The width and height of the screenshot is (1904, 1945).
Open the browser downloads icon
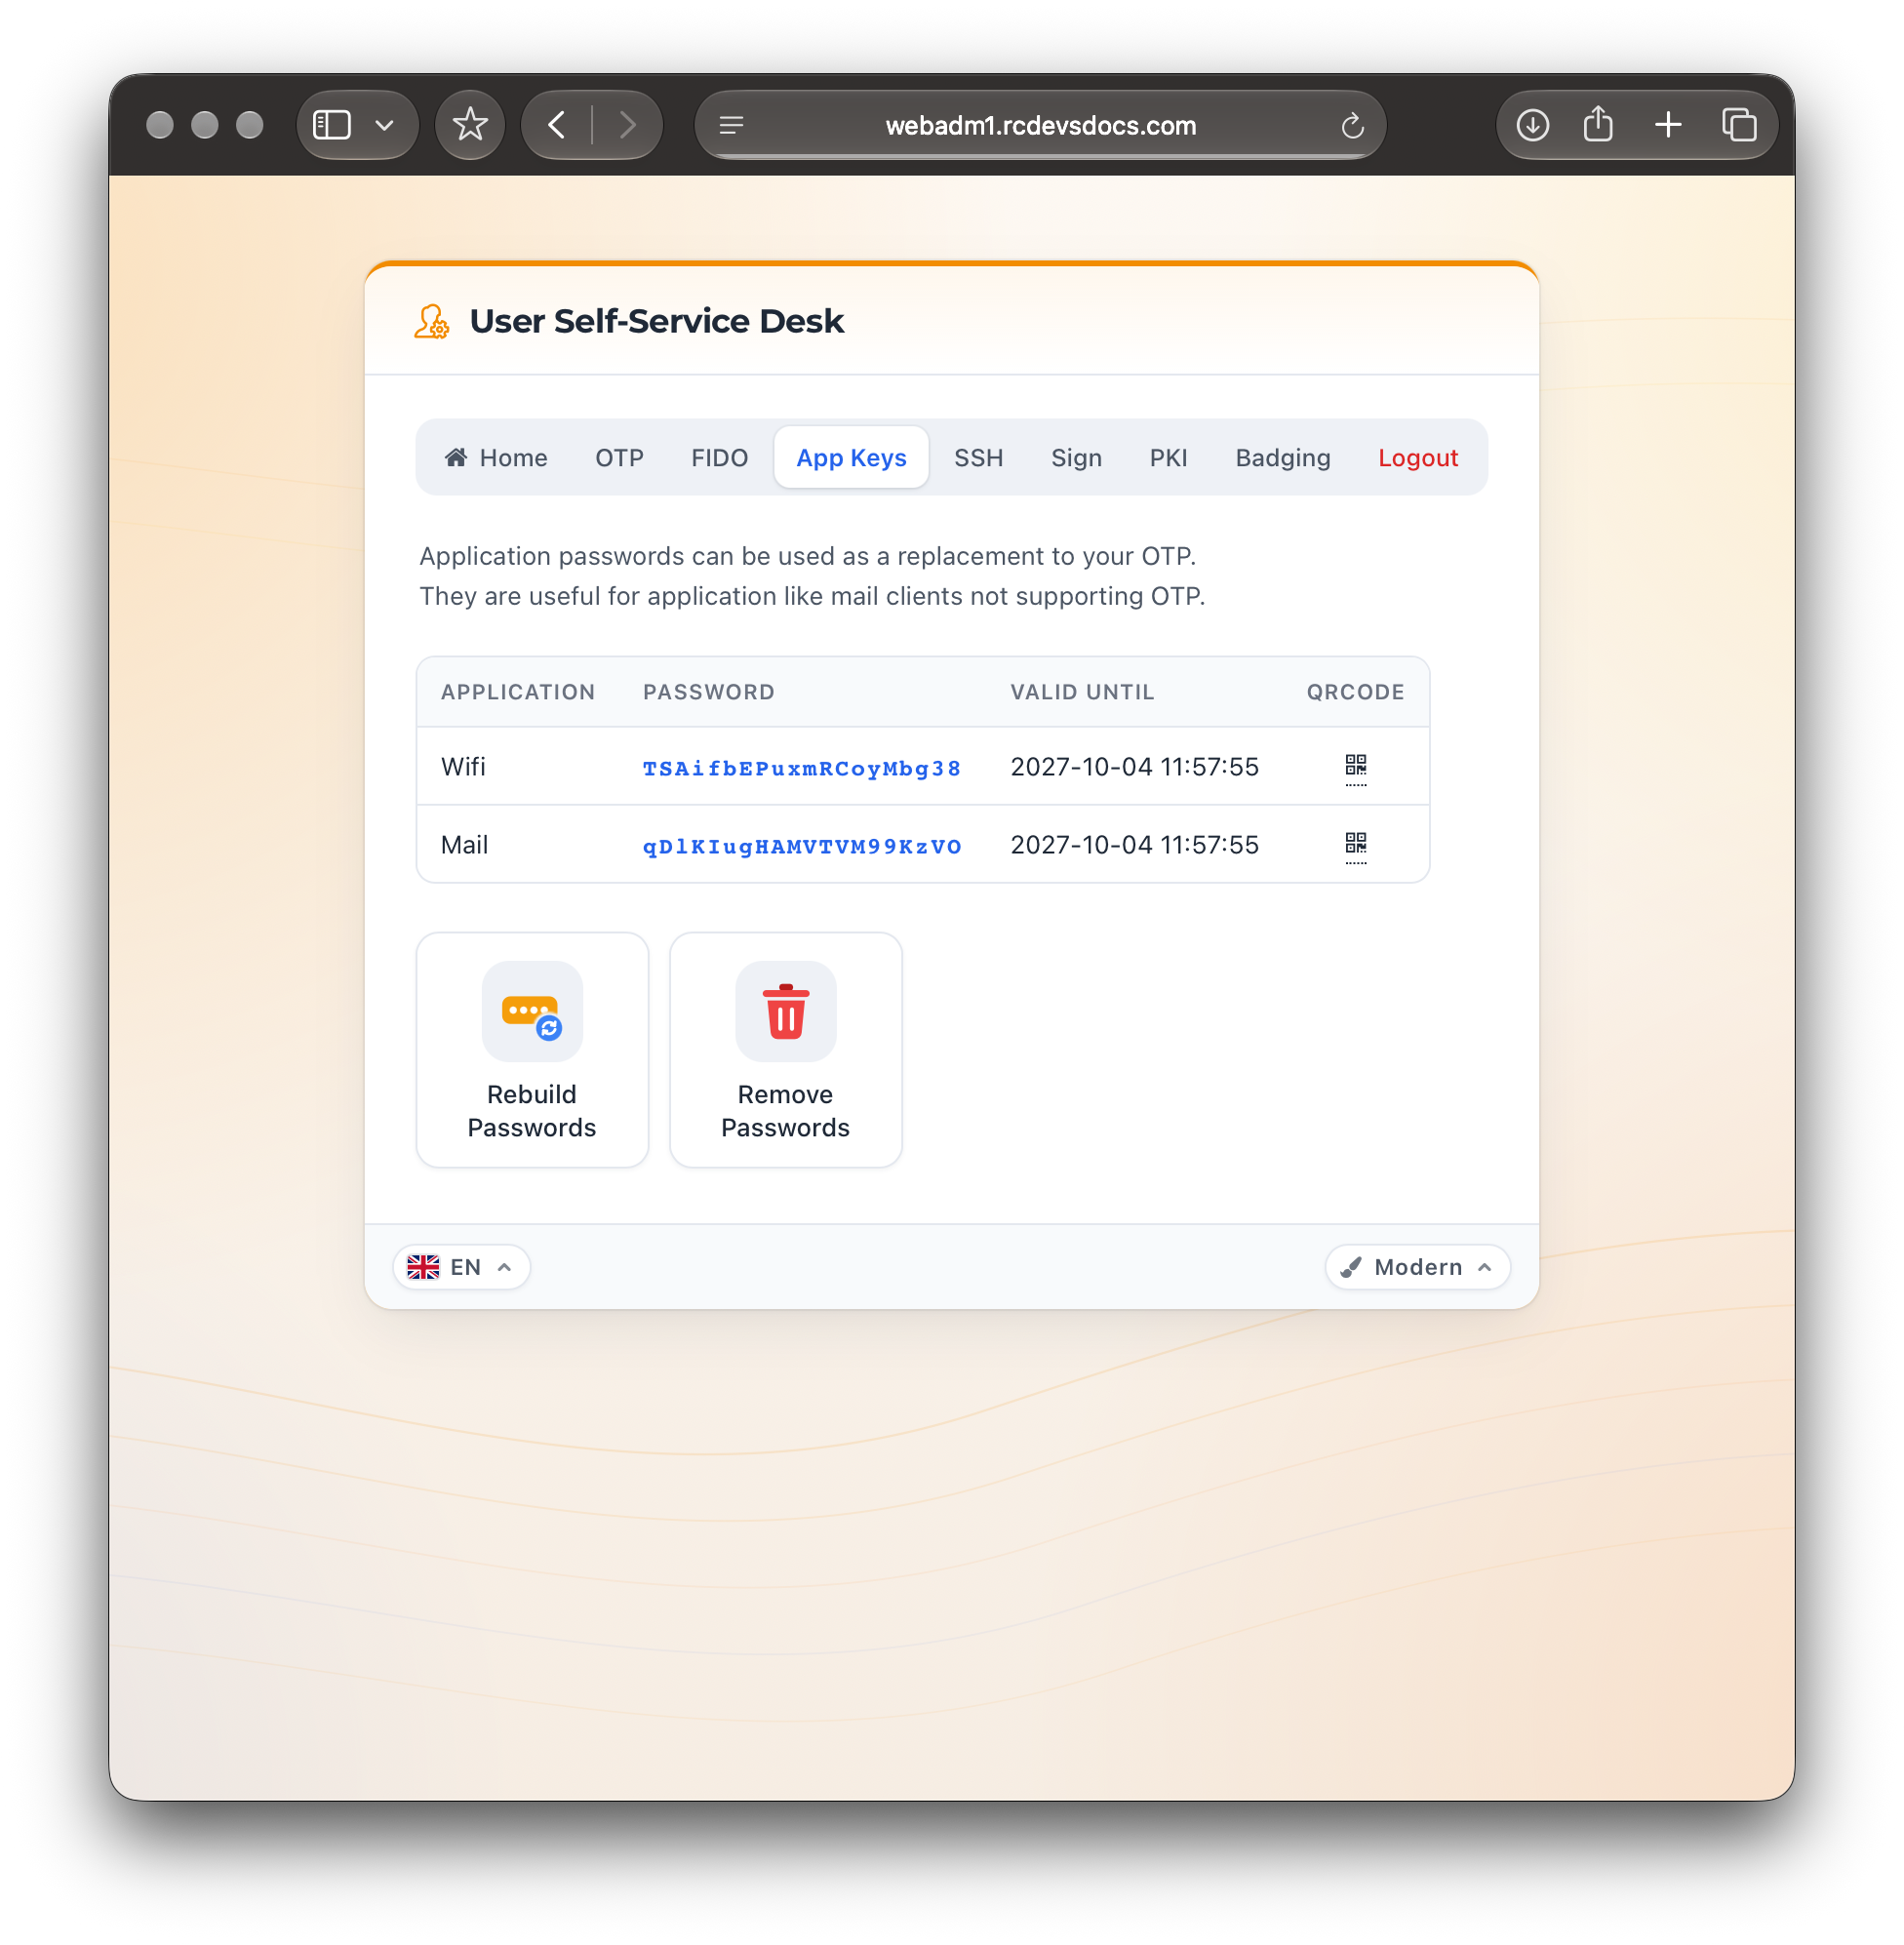[1532, 125]
